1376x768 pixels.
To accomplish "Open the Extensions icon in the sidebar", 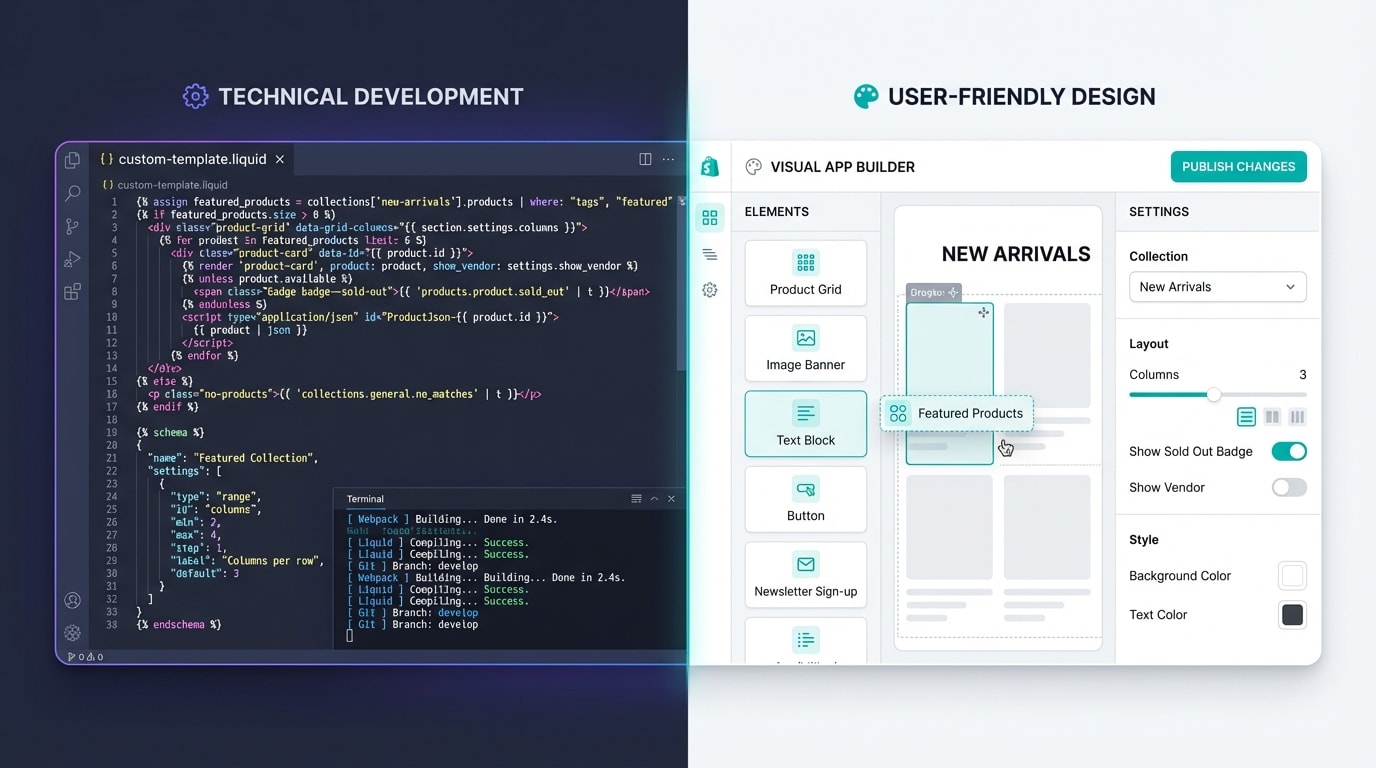I will [x=72, y=291].
